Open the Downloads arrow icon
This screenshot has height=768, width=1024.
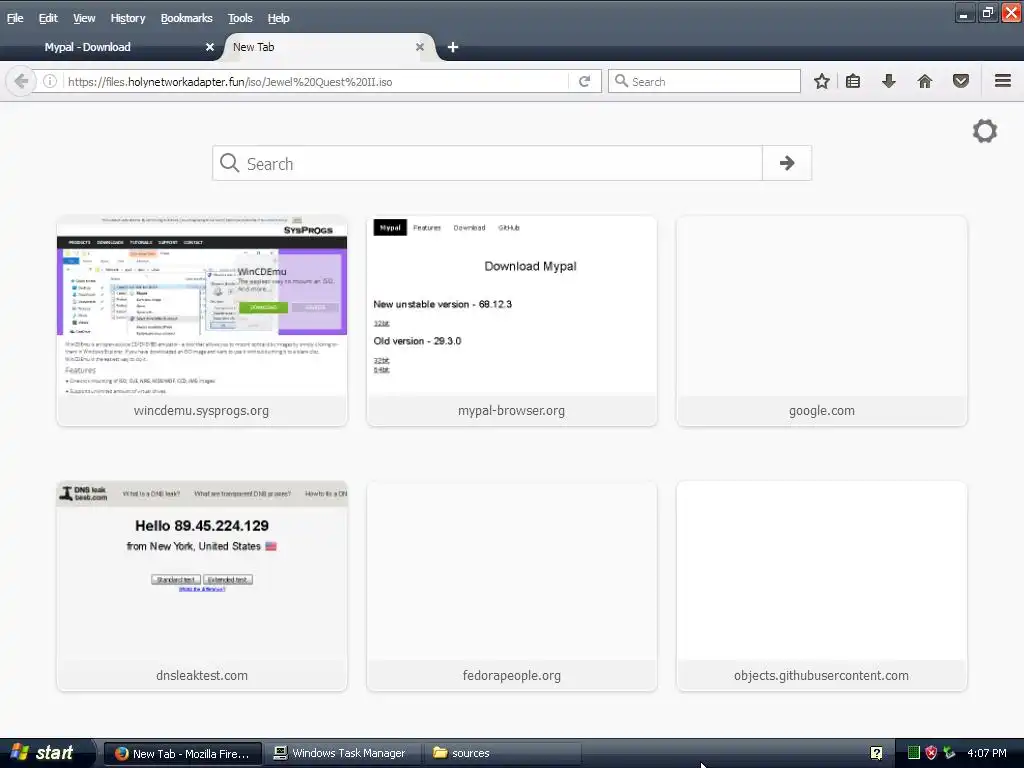889,82
